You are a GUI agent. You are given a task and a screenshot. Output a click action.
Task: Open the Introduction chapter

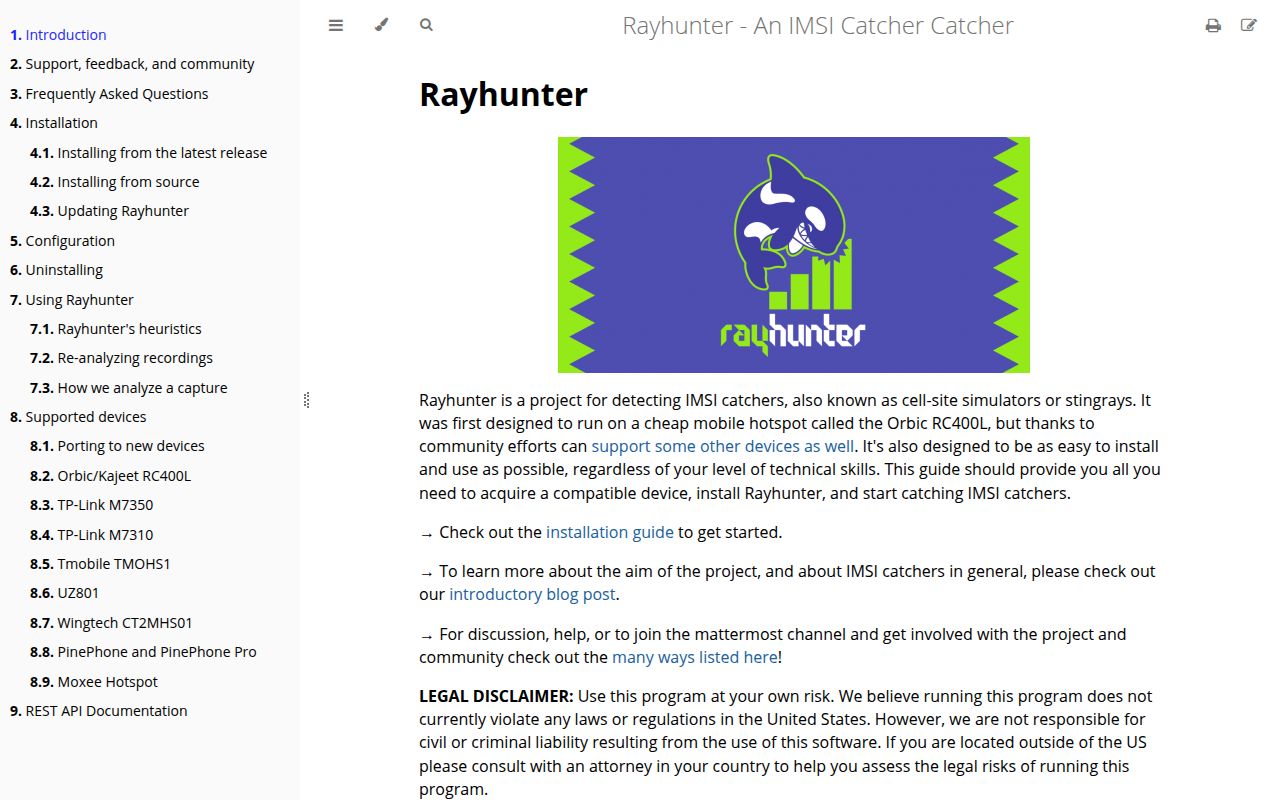point(58,35)
